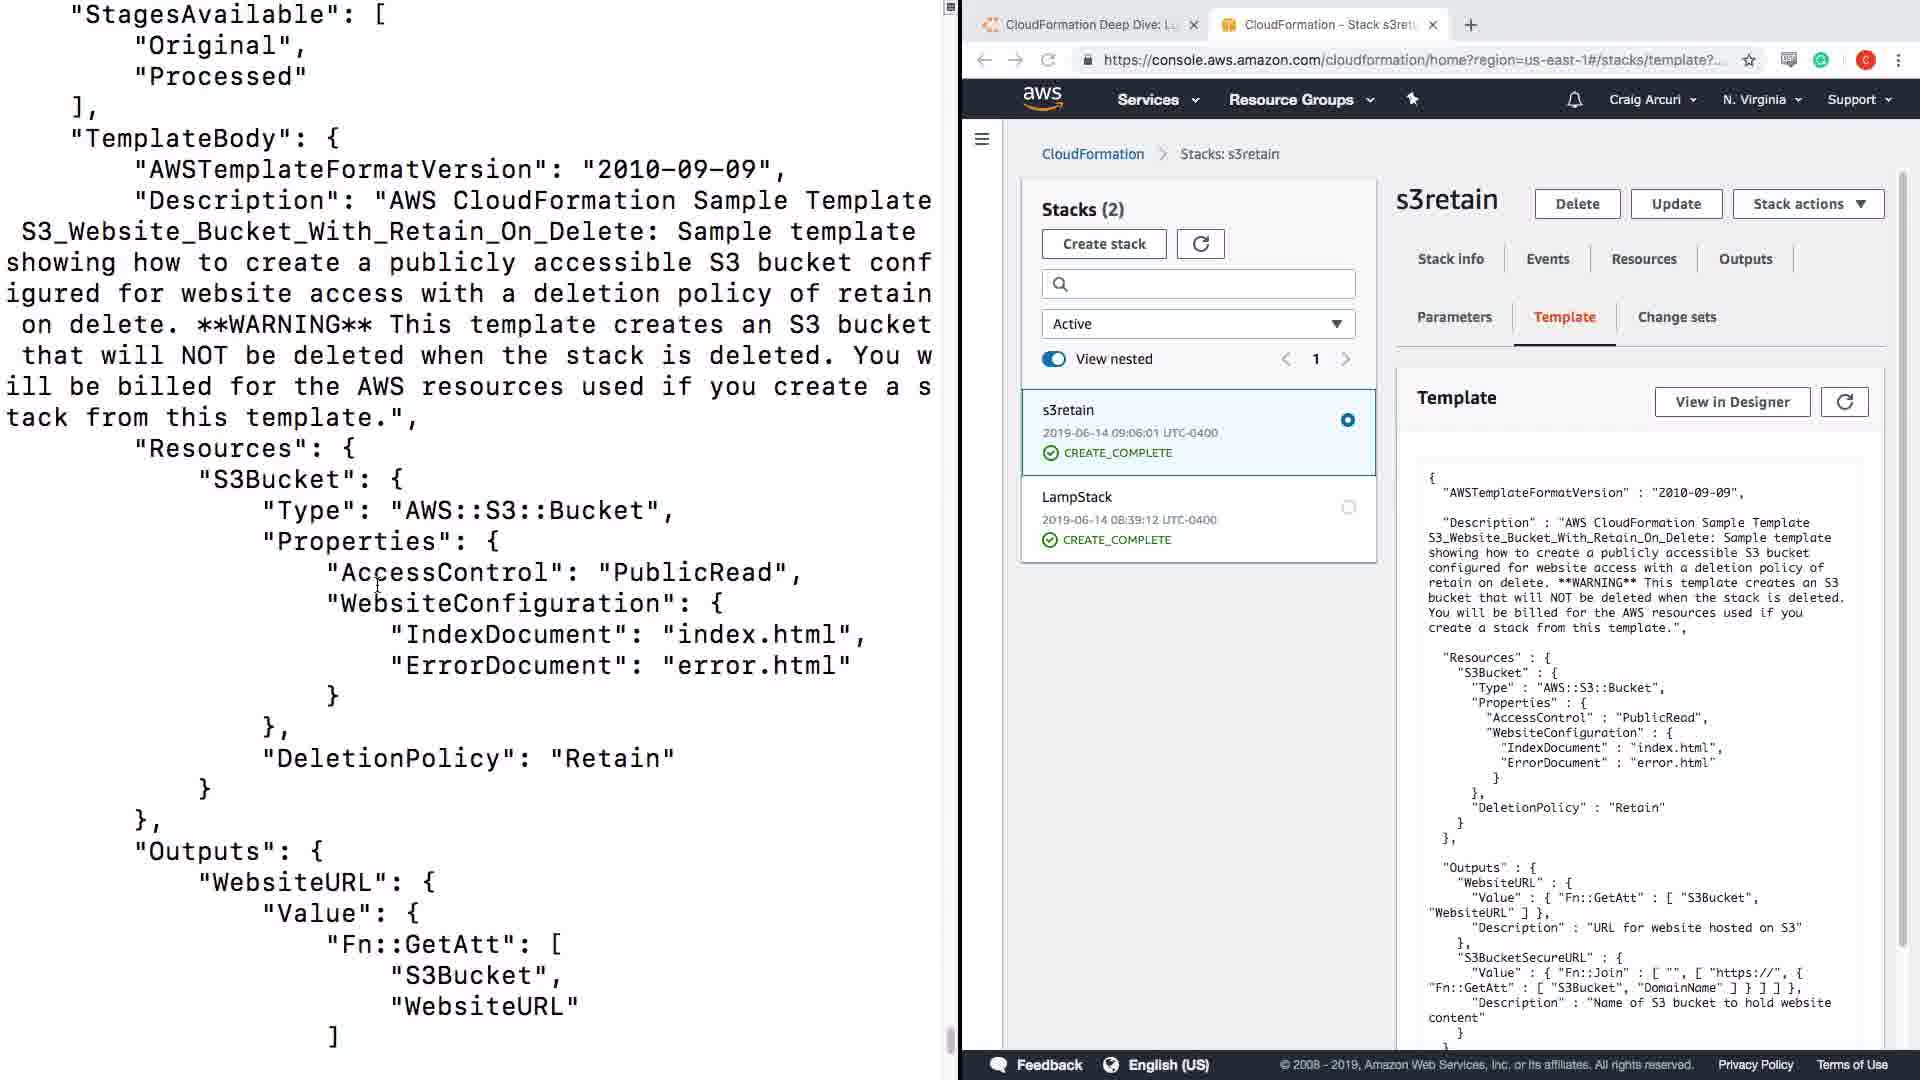
Task: Click the notifications bell icon
Action: tap(1574, 100)
